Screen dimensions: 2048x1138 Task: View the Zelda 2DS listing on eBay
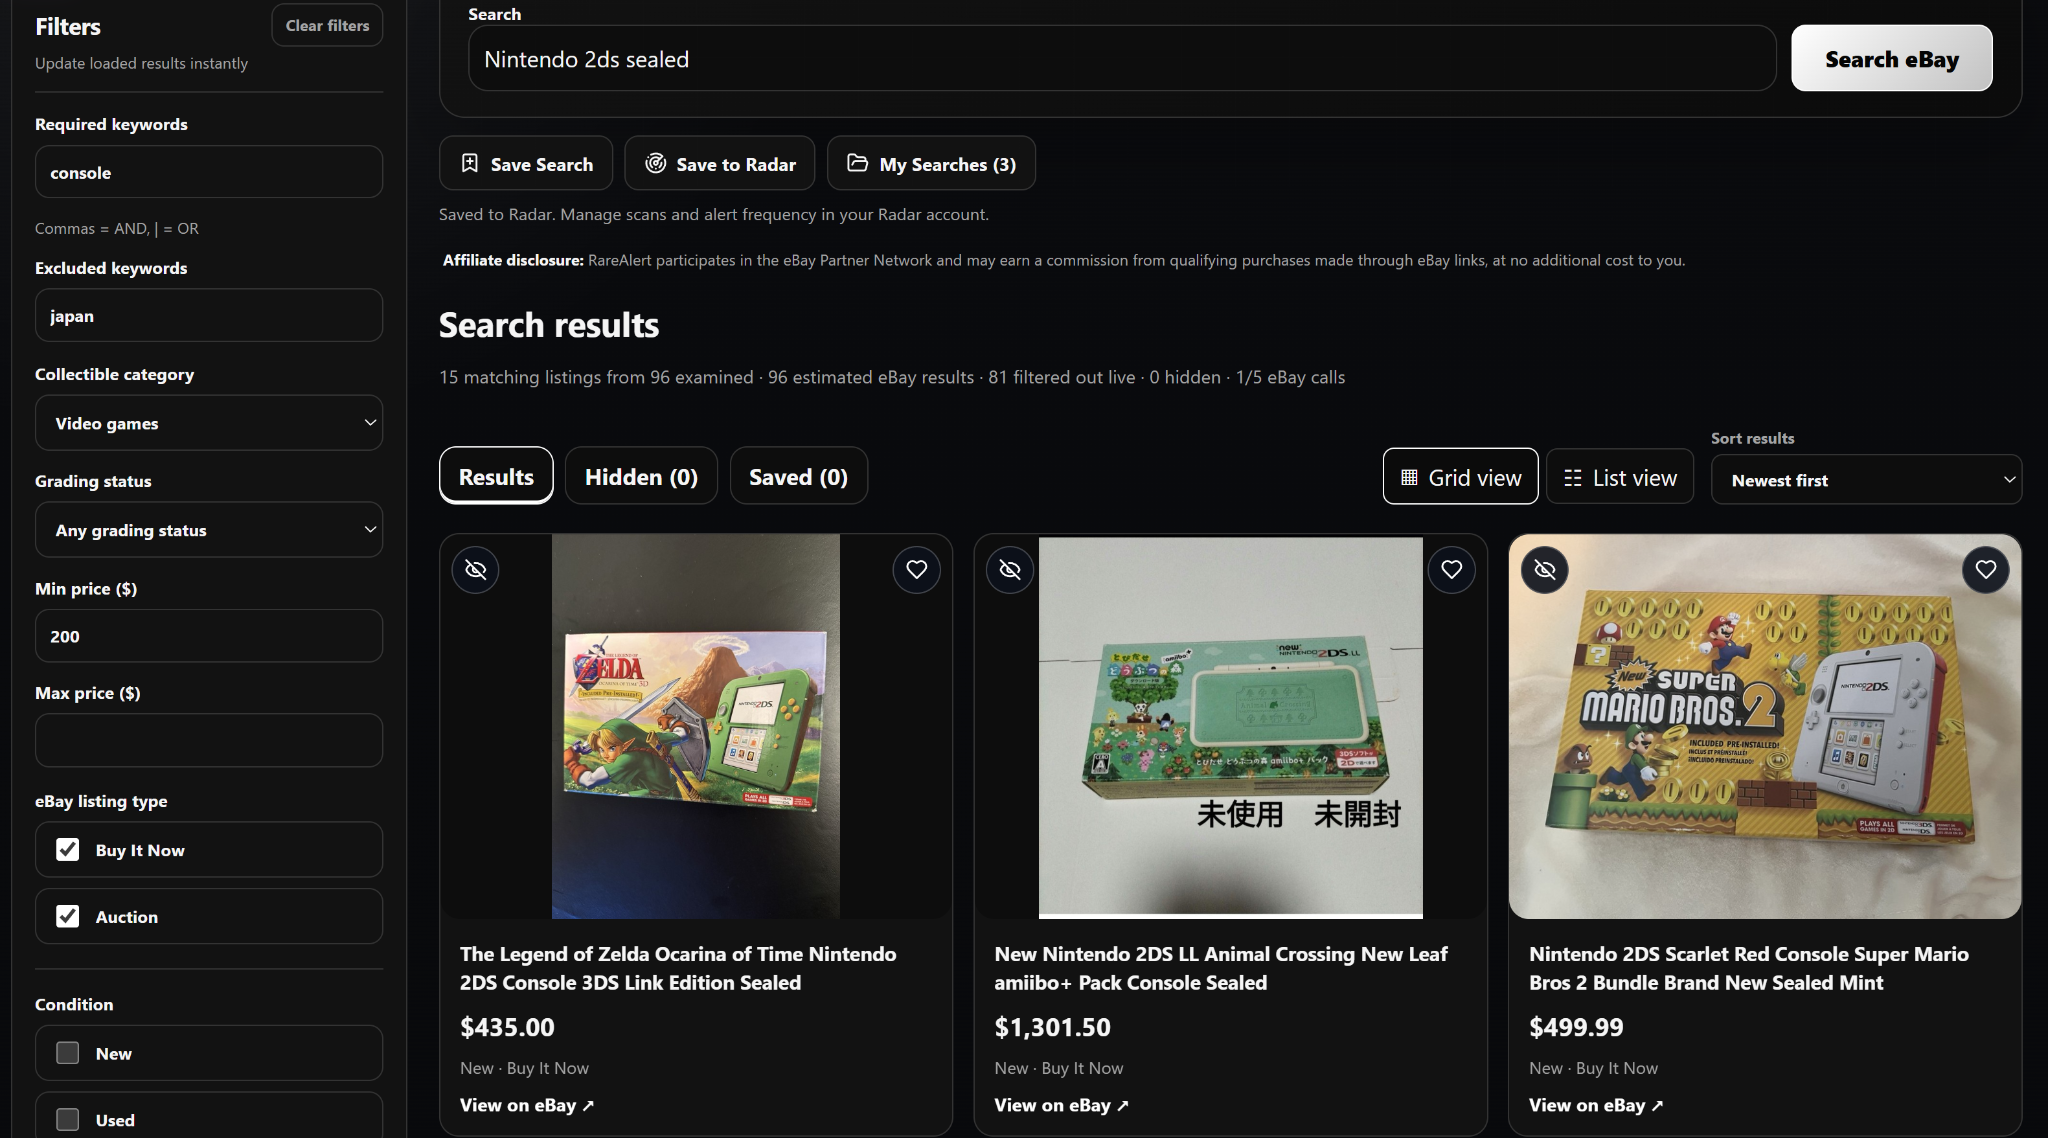pos(527,1105)
